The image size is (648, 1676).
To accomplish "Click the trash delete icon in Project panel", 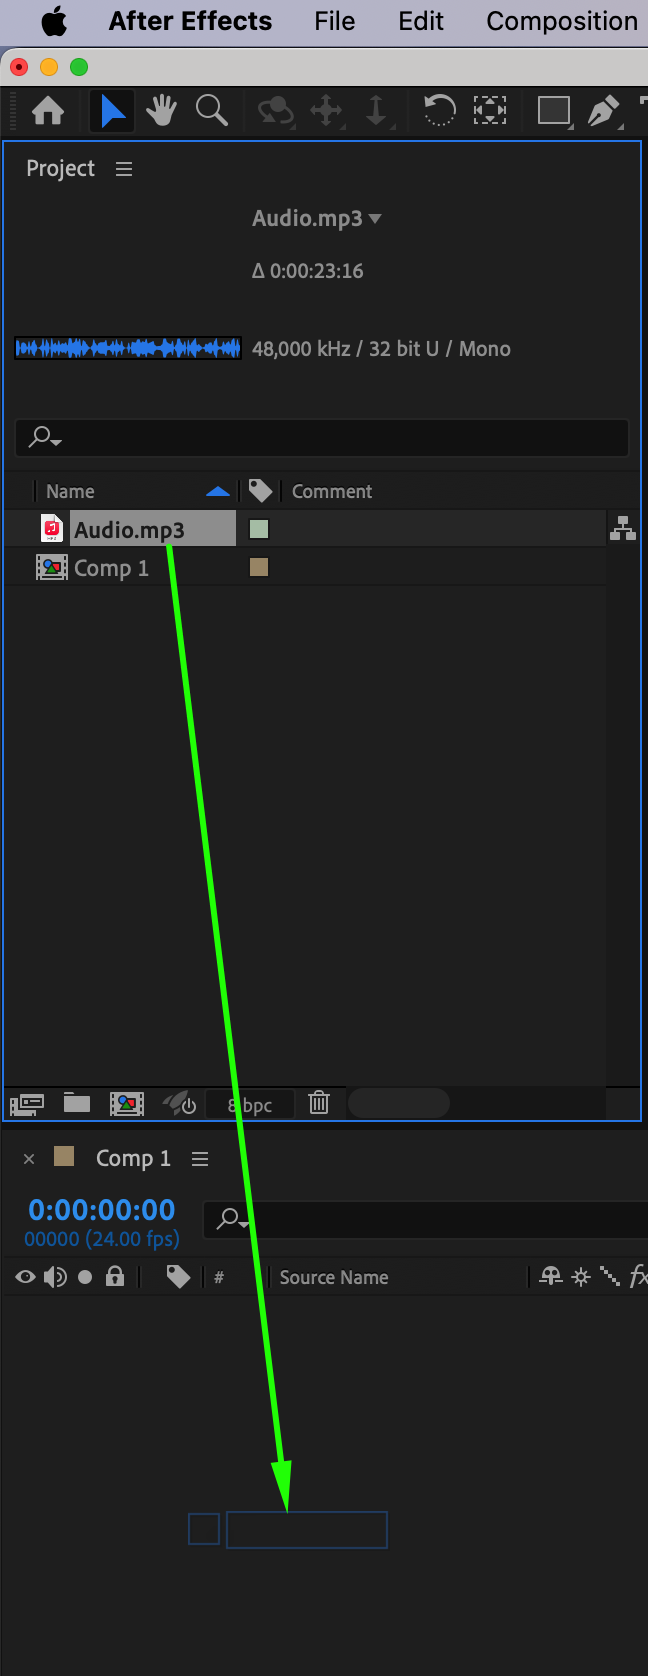I will pyautogui.click(x=319, y=1103).
